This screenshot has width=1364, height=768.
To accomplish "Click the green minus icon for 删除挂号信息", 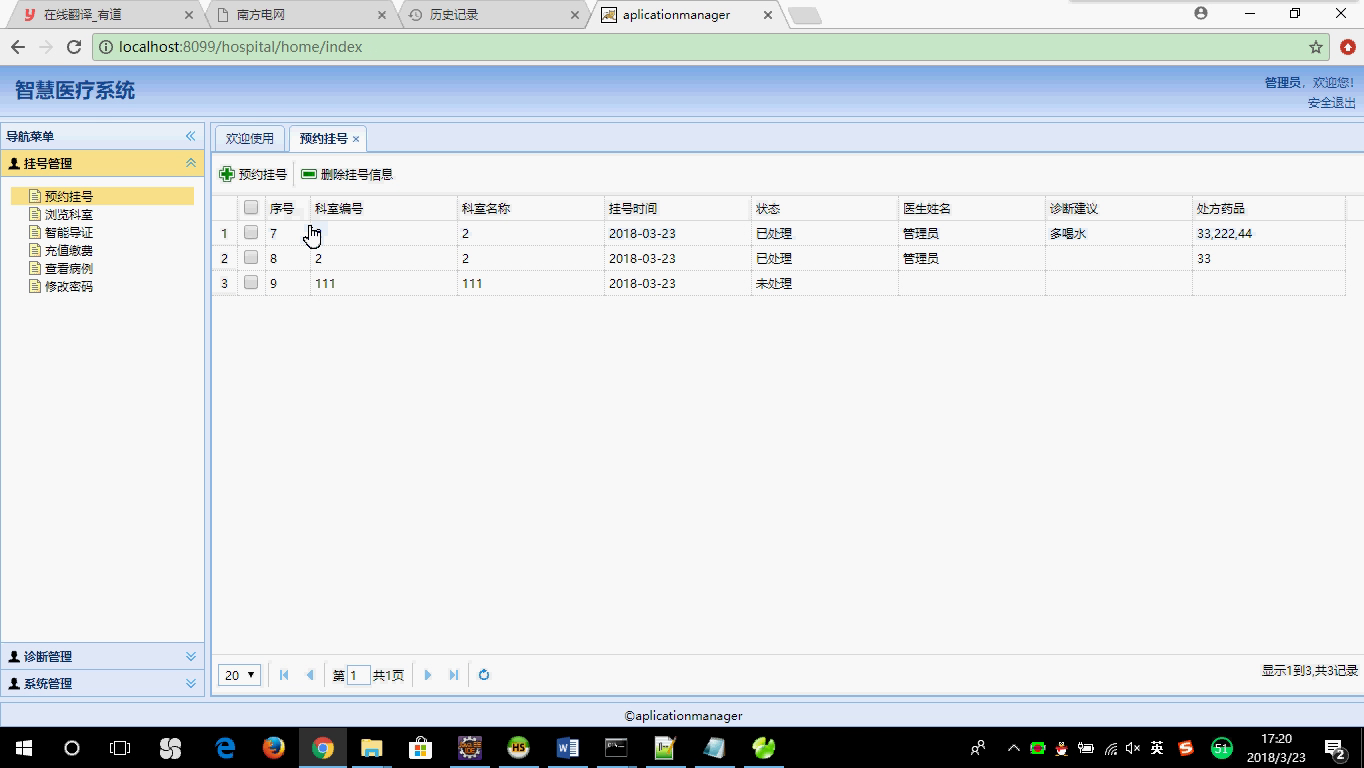I will 309,174.
